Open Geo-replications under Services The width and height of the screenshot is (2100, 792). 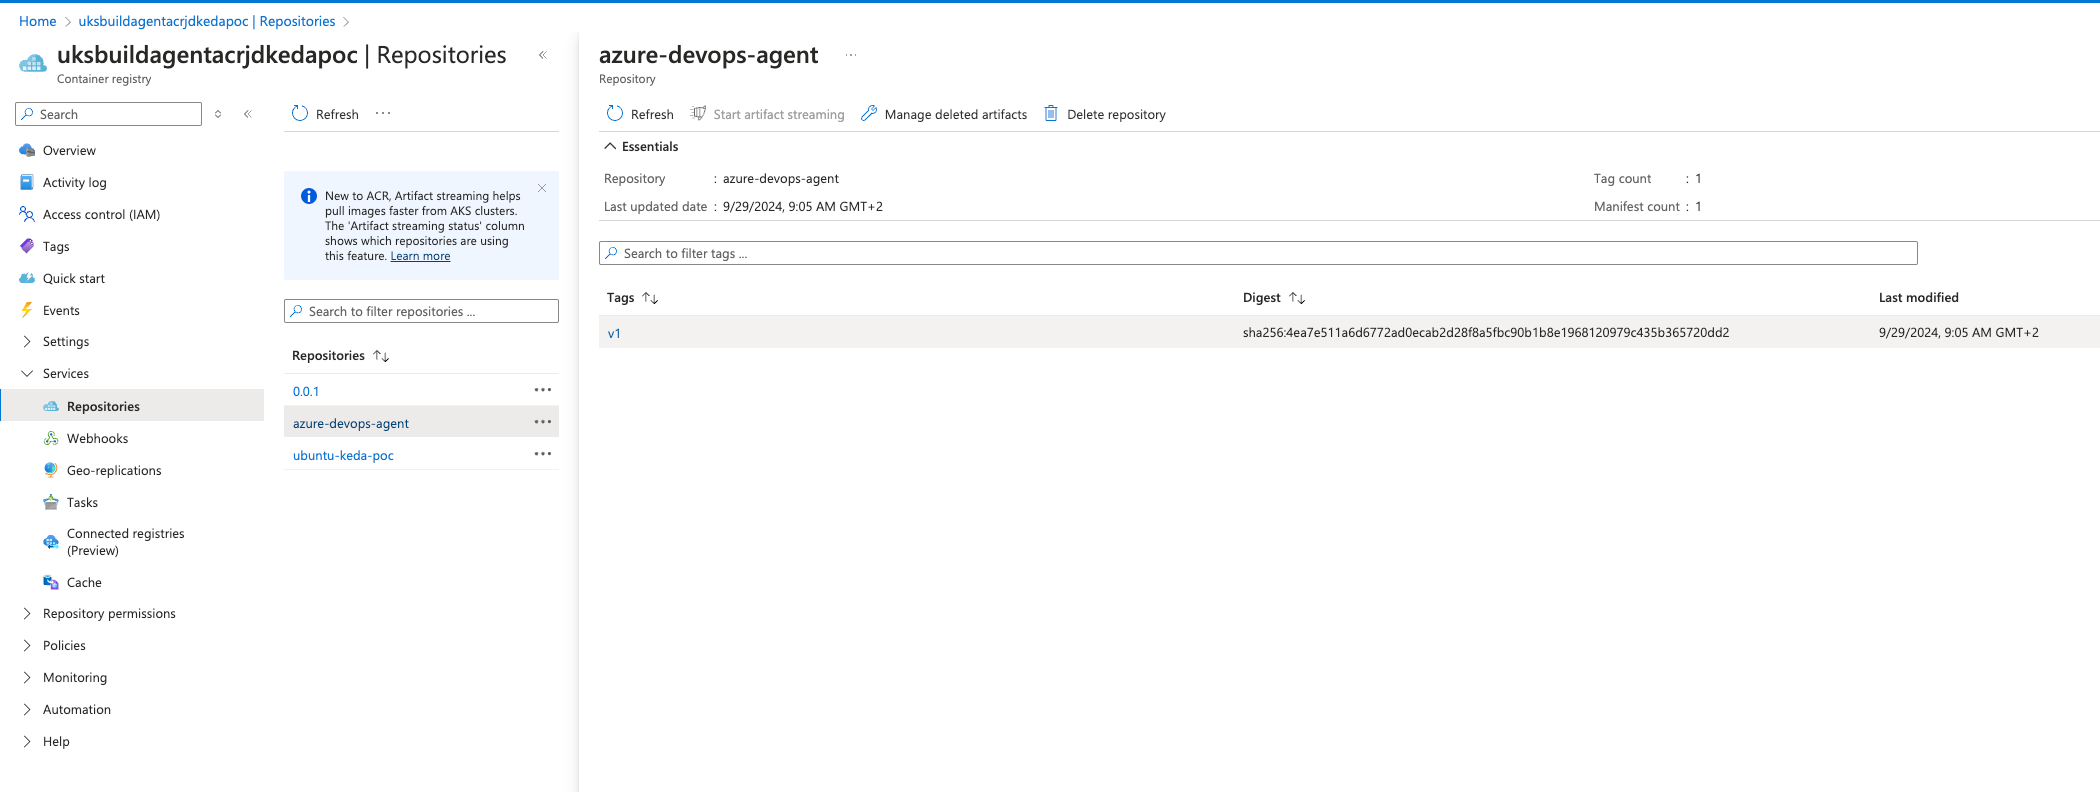114,471
